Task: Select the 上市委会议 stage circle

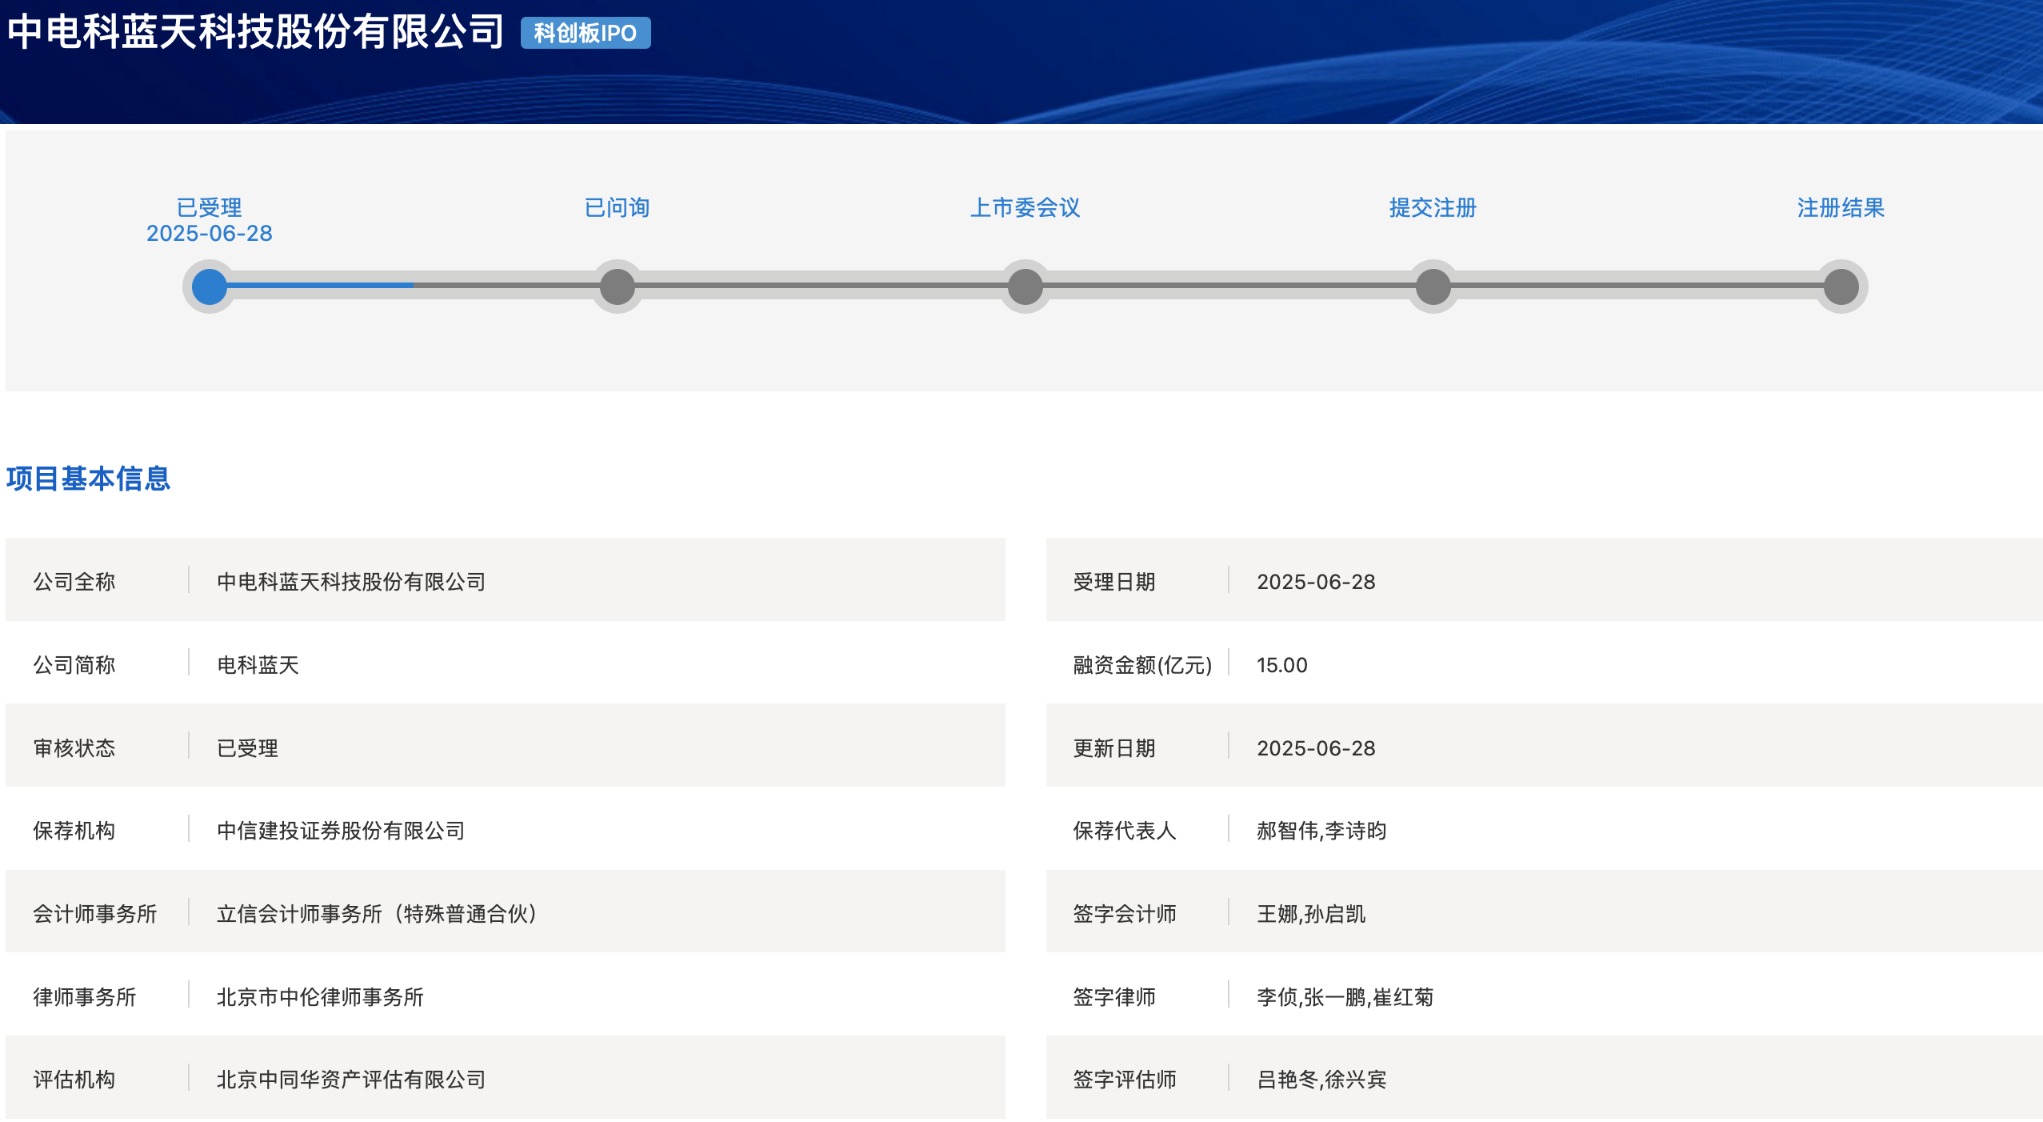Action: tap(1025, 287)
